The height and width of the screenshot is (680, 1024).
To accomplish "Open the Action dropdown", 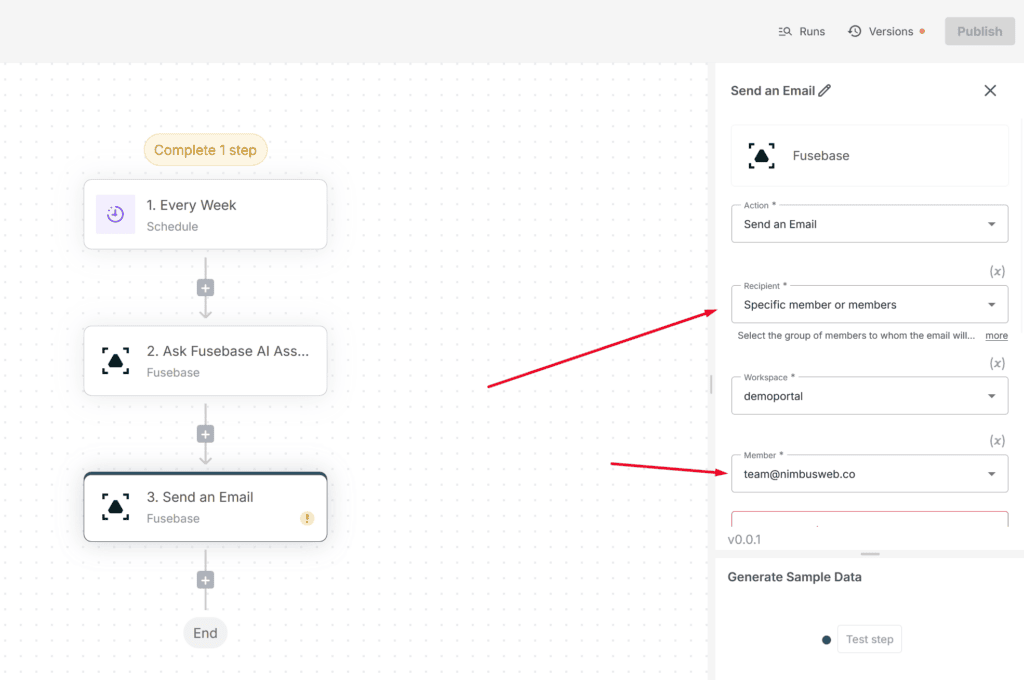I will (869, 224).
